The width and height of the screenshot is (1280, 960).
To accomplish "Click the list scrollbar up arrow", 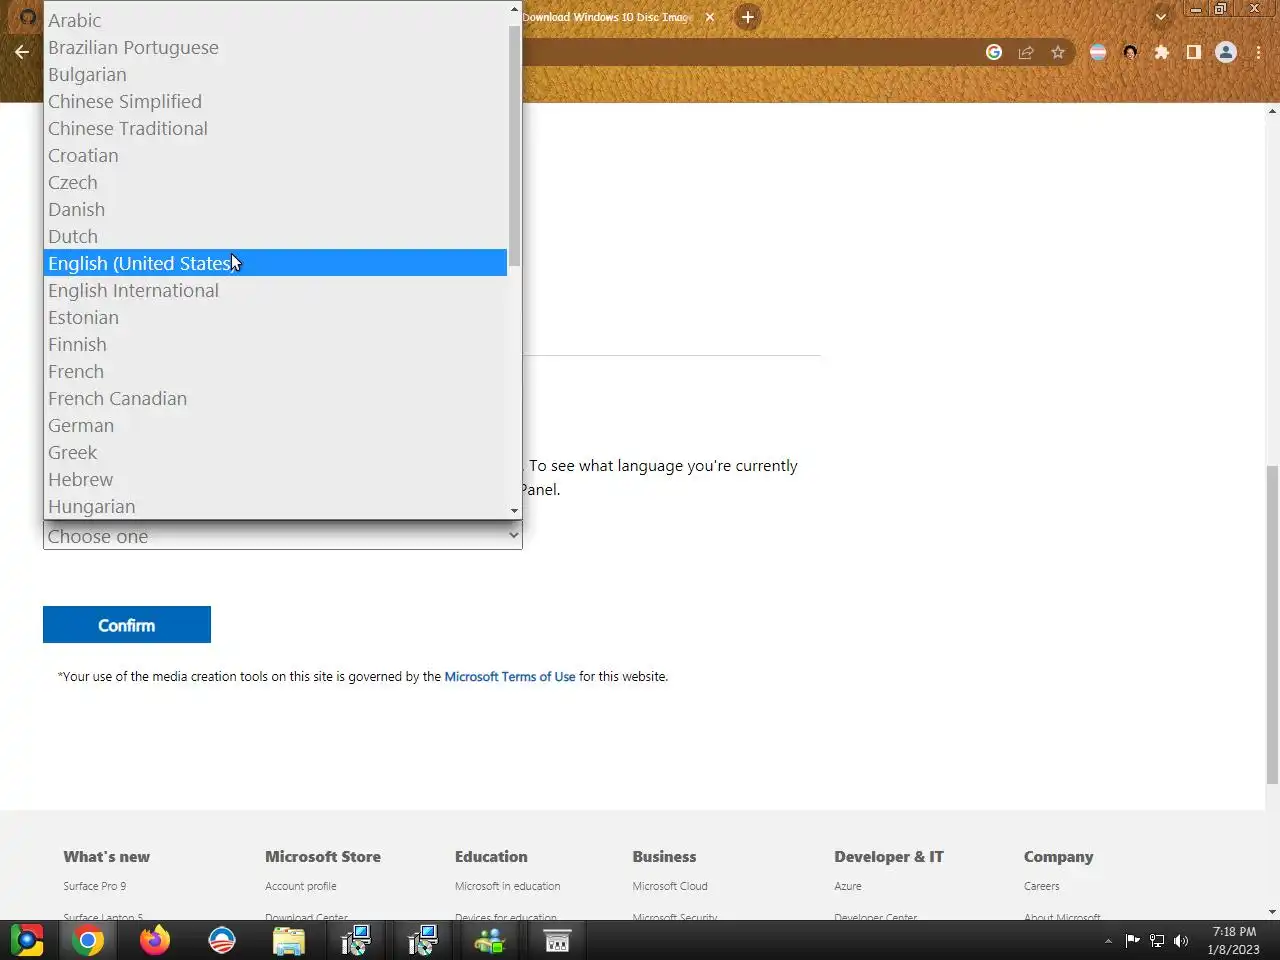I will pyautogui.click(x=514, y=9).
